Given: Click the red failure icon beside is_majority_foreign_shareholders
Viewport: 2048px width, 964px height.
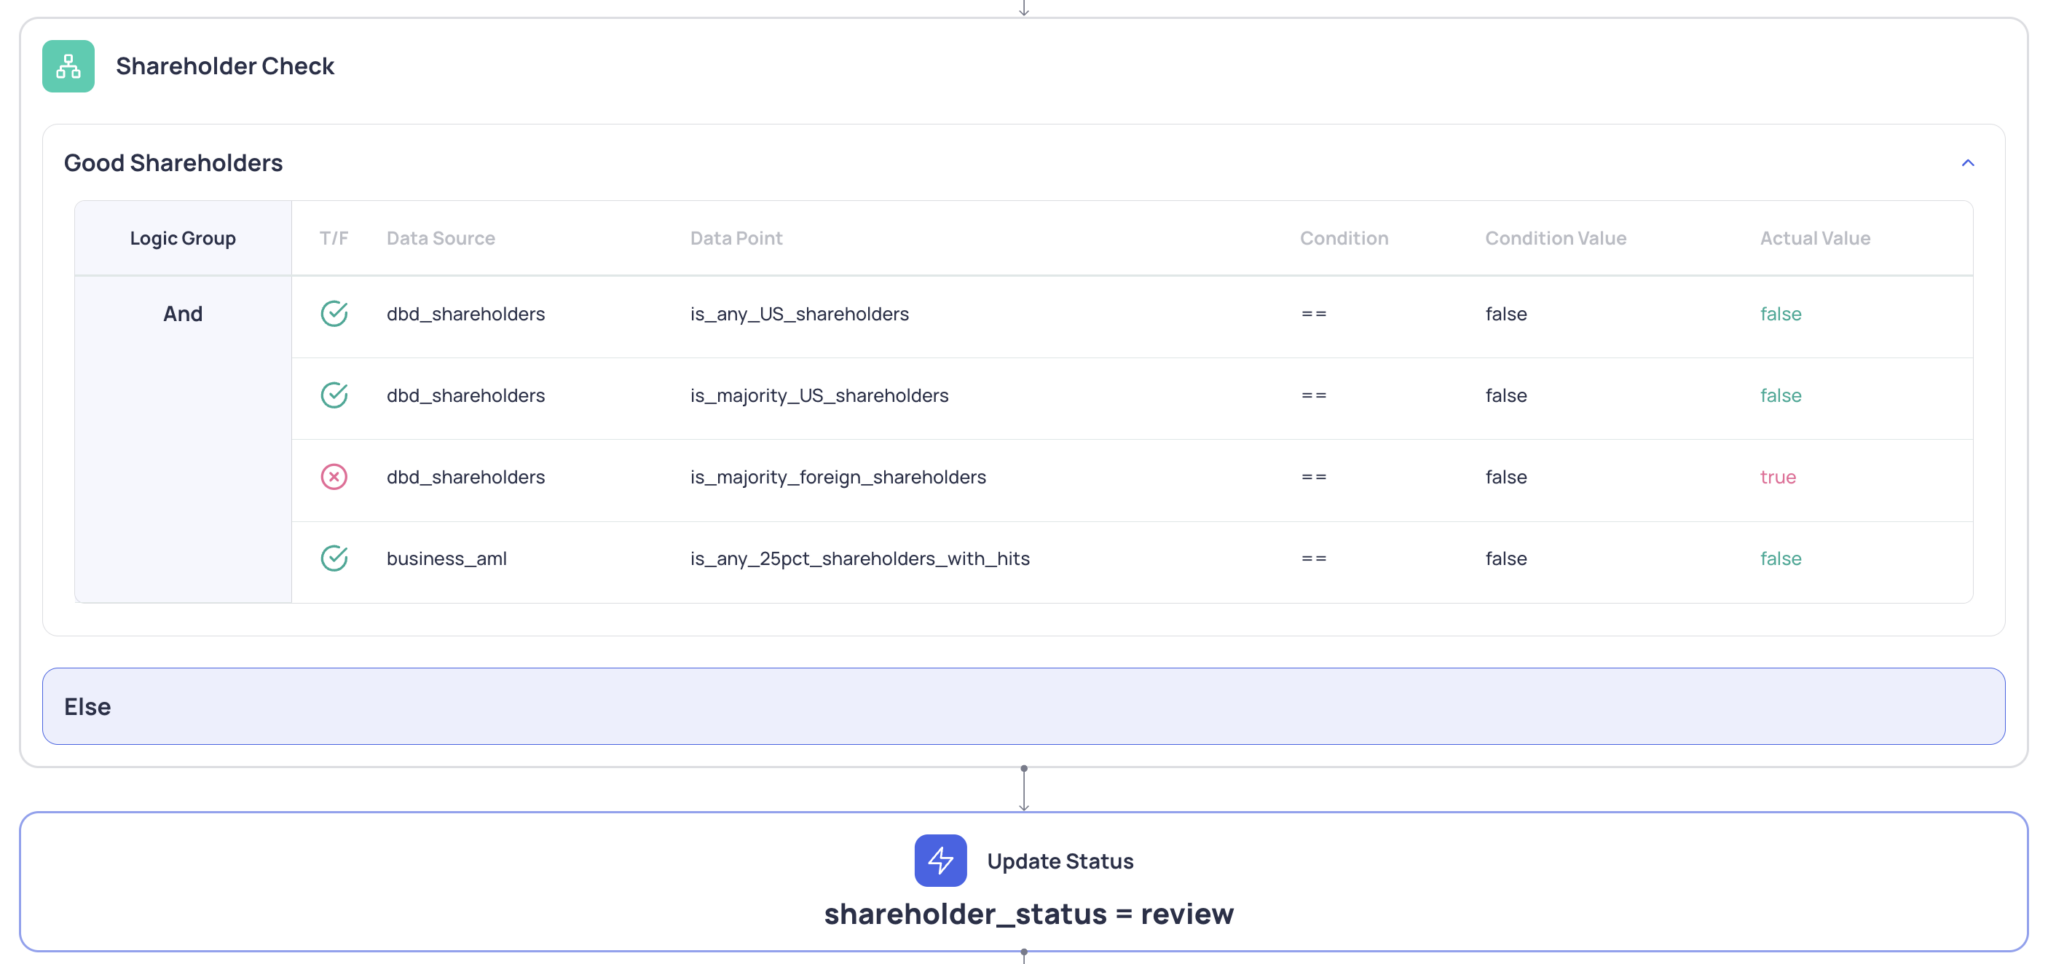Looking at the screenshot, I should pos(334,477).
